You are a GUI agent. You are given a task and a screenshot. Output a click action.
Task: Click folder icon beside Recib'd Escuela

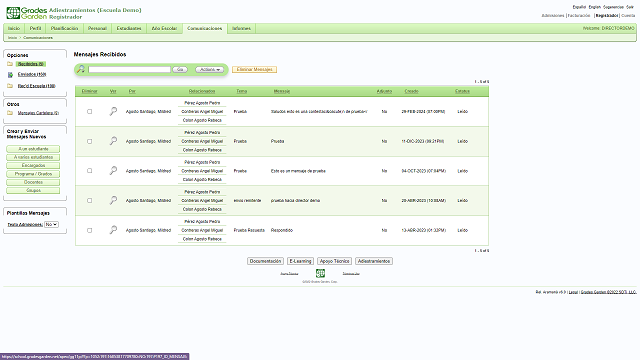[x=10, y=86]
